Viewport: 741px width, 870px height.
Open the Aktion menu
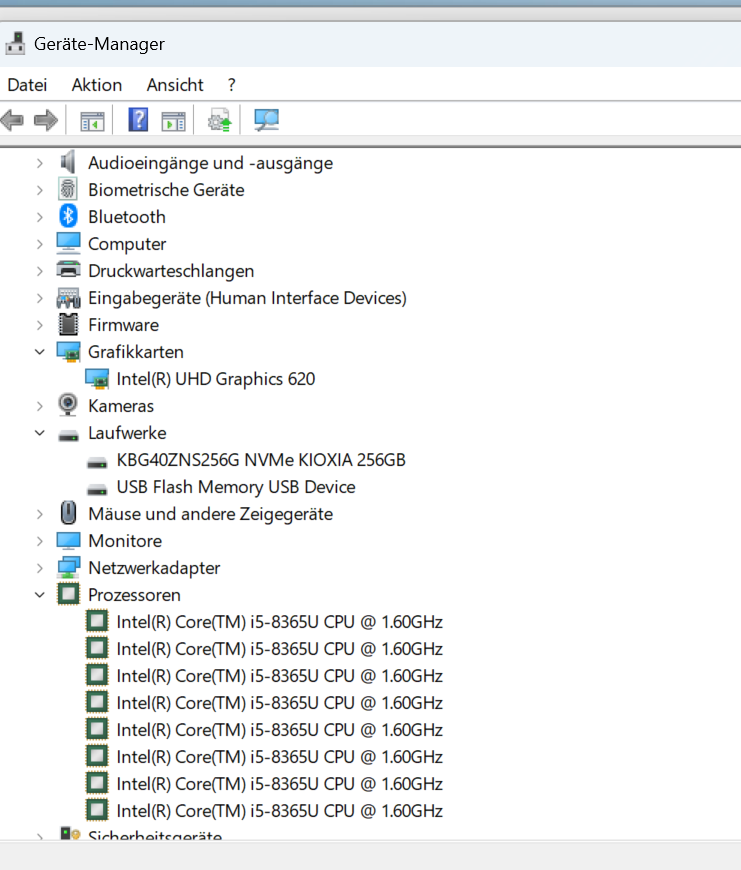click(x=97, y=85)
